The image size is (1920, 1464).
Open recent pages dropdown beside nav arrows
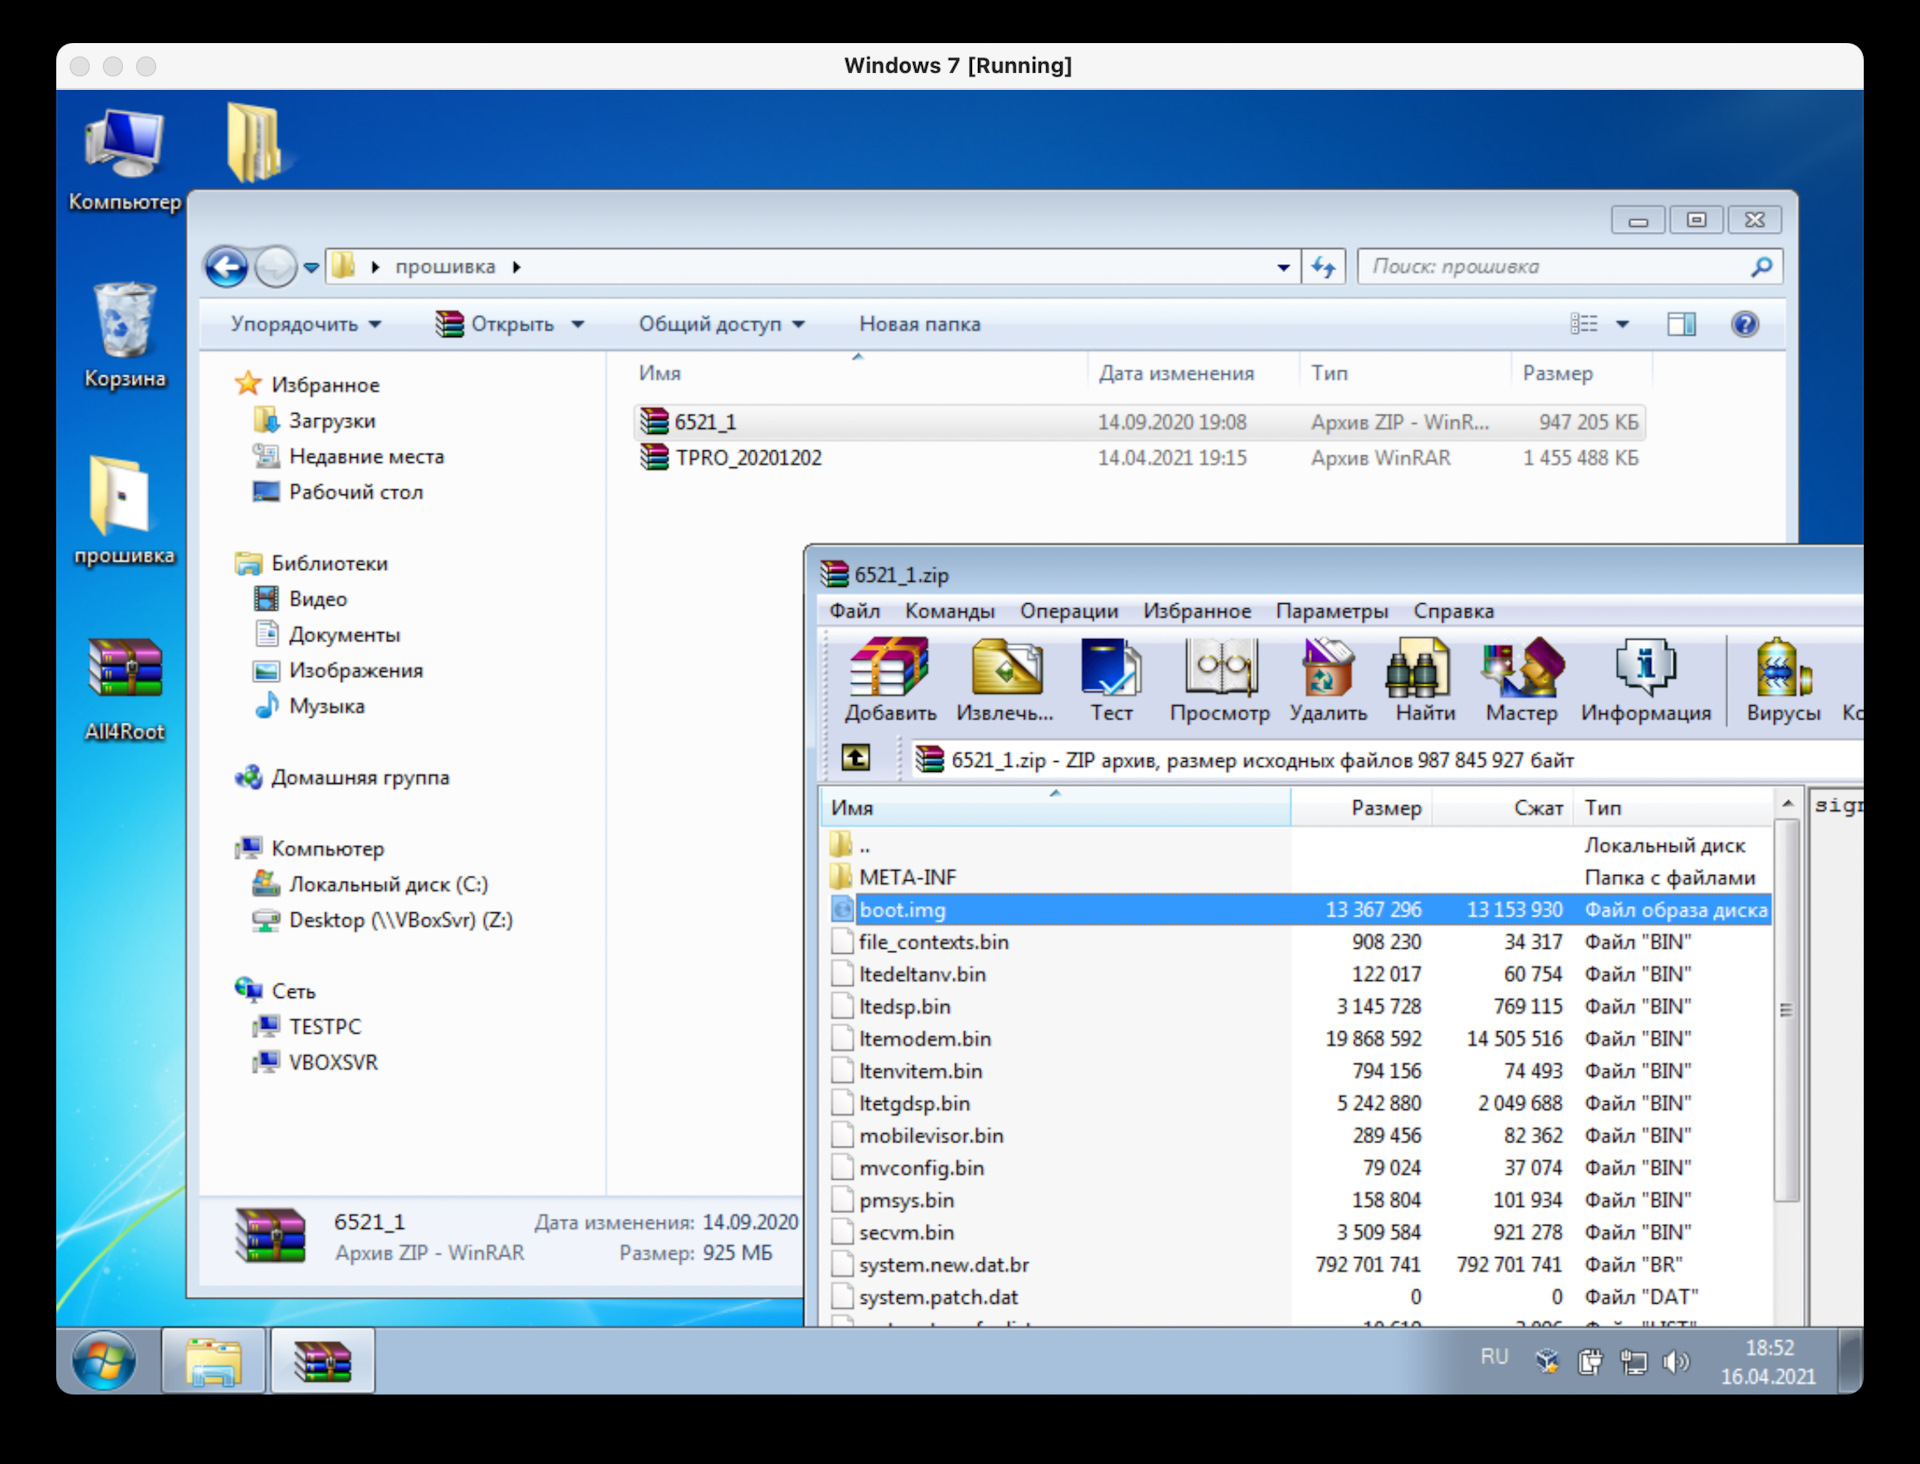pos(311,268)
